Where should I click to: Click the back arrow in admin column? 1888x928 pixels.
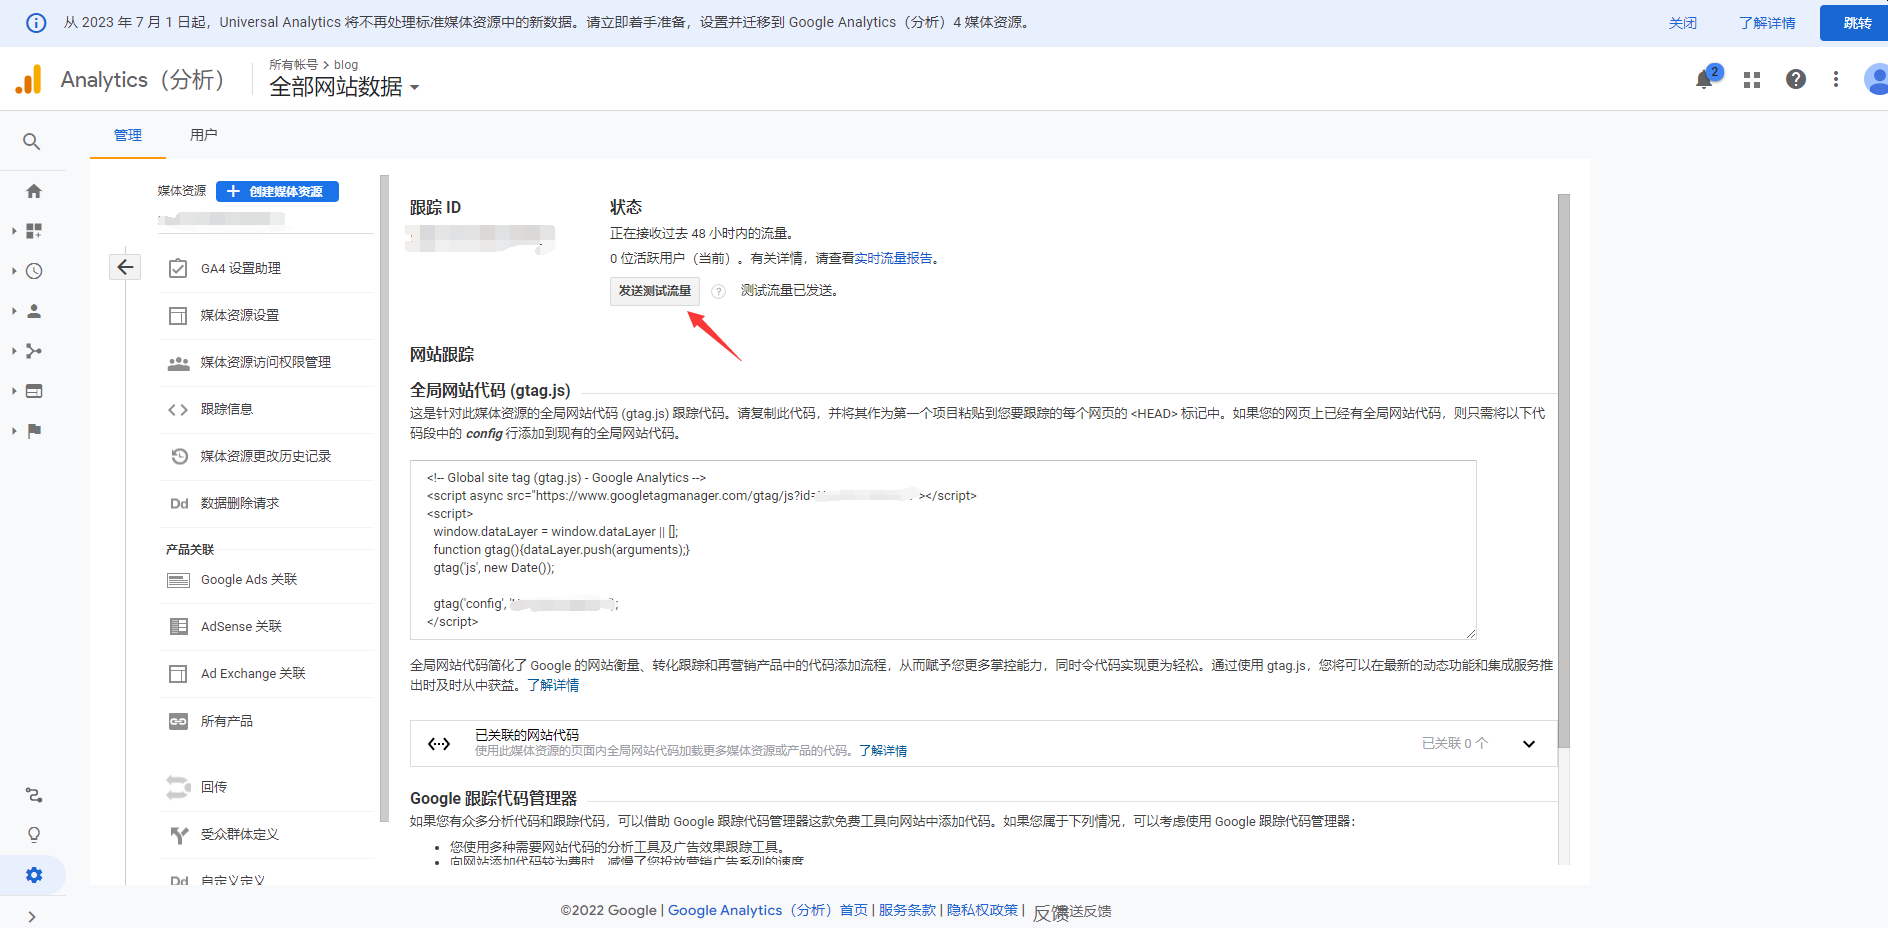pyautogui.click(x=125, y=267)
